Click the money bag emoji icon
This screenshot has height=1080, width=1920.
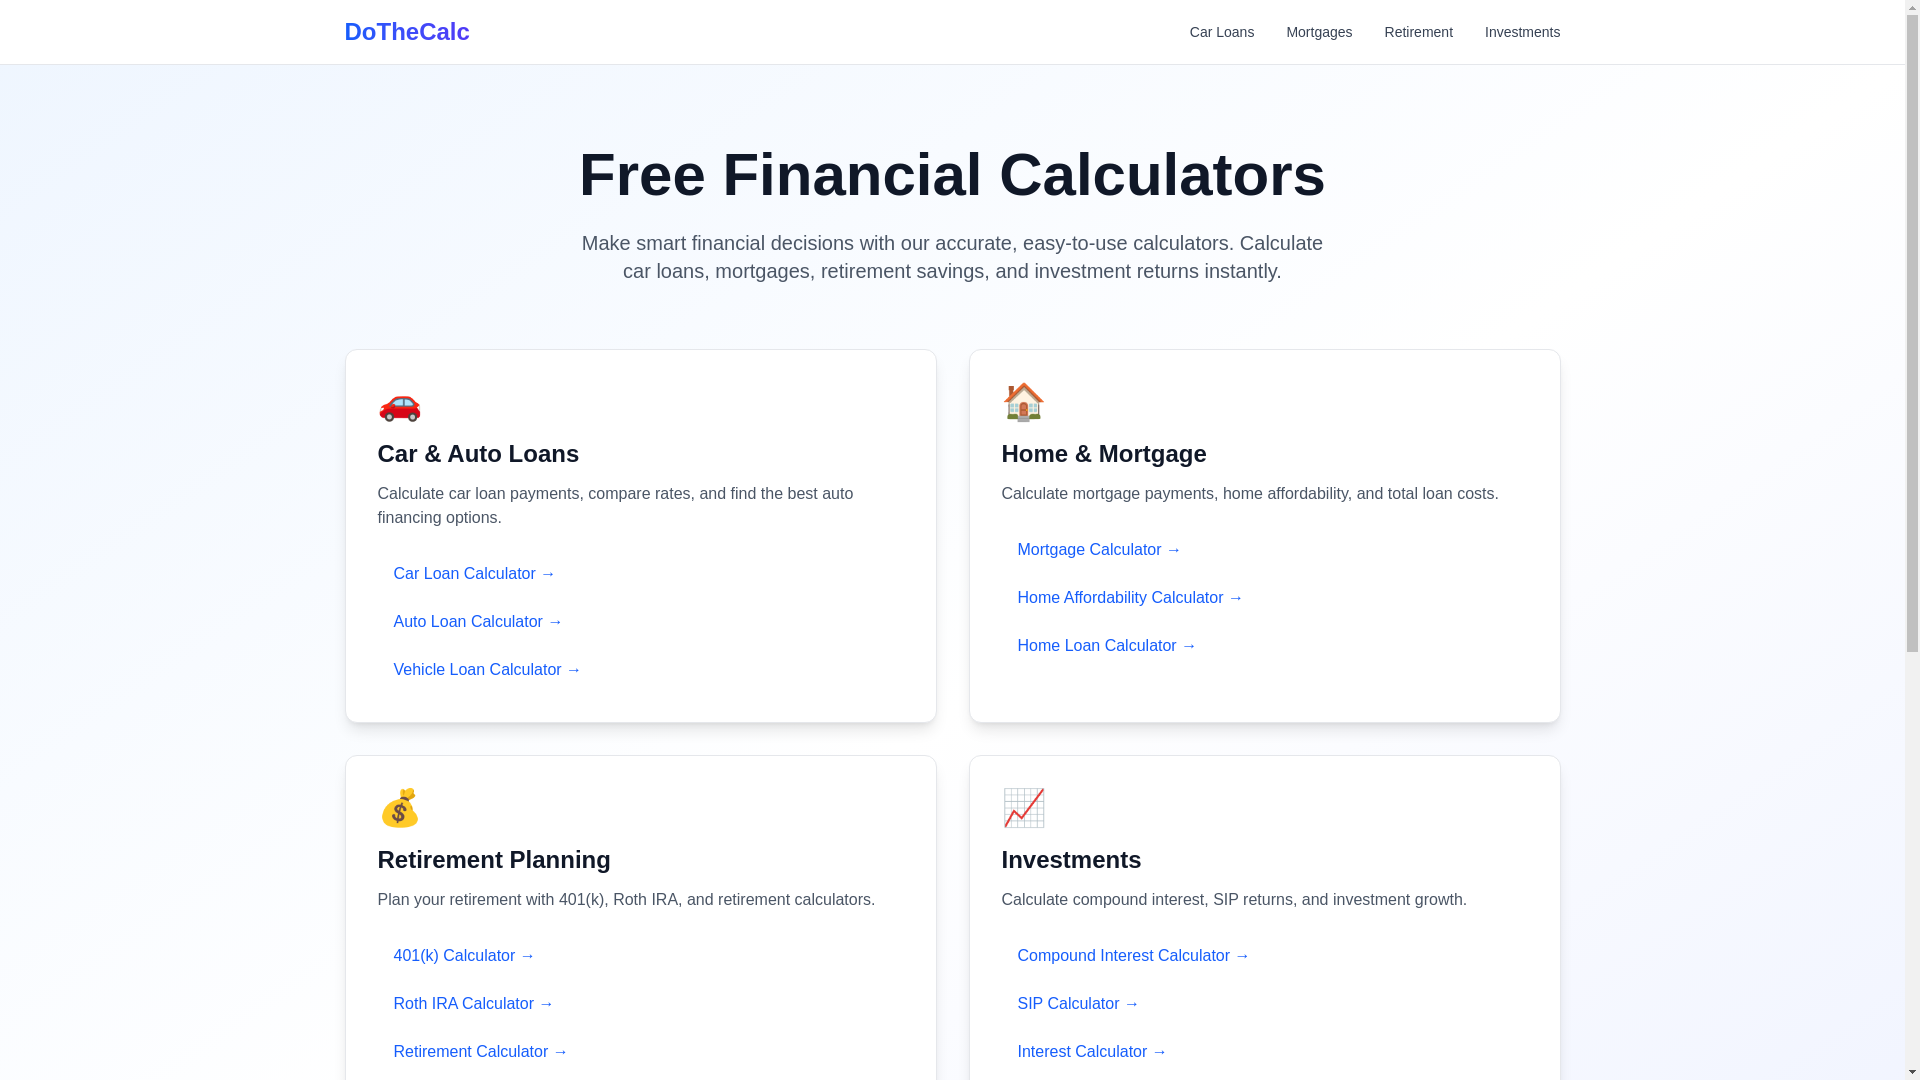(x=399, y=808)
